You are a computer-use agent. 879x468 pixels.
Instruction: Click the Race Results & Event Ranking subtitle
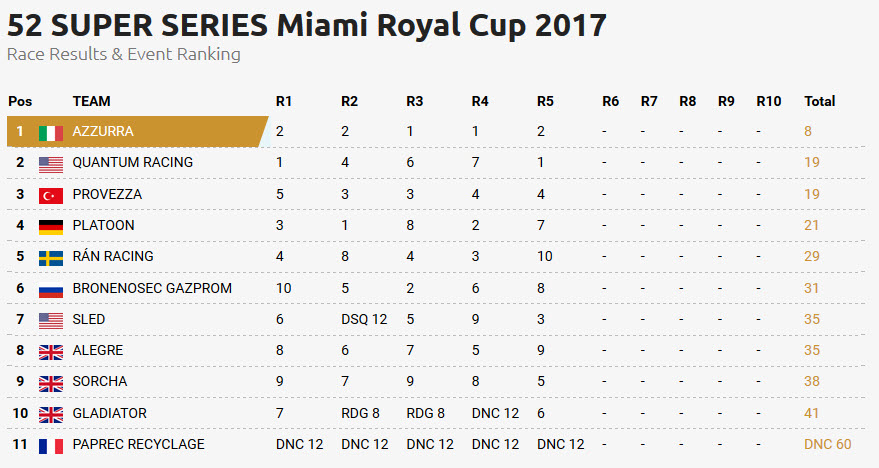[124, 54]
